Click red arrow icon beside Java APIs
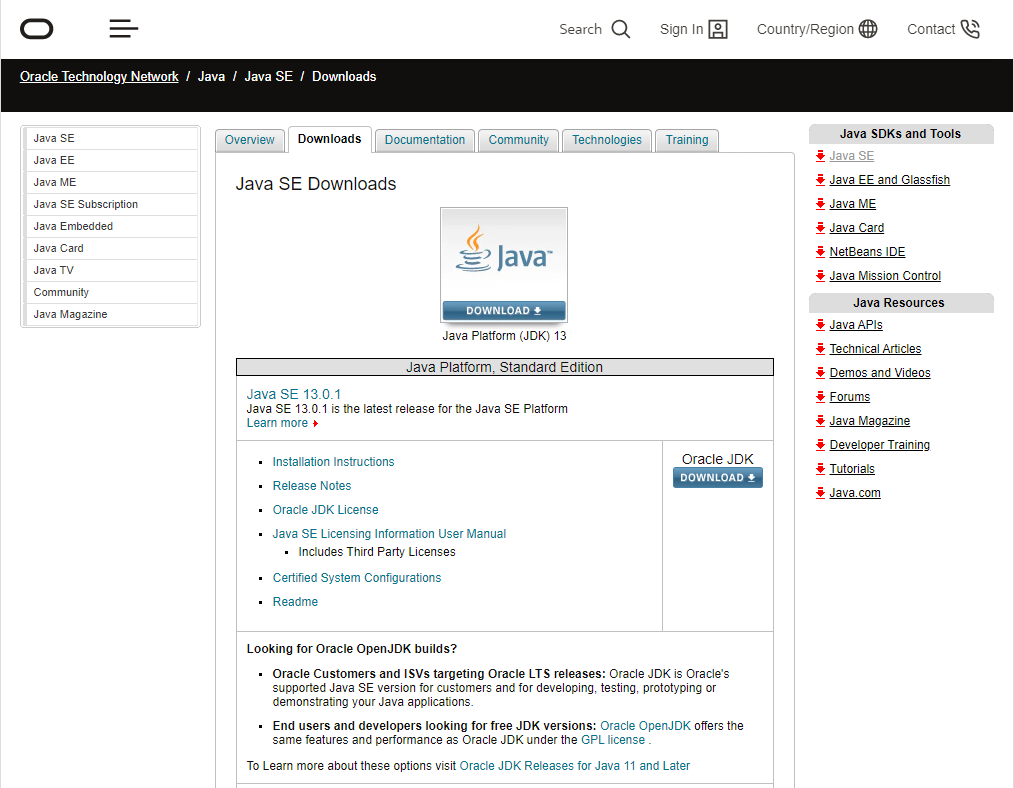This screenshot has width=1014, height=788. click(x=820, y=325)
